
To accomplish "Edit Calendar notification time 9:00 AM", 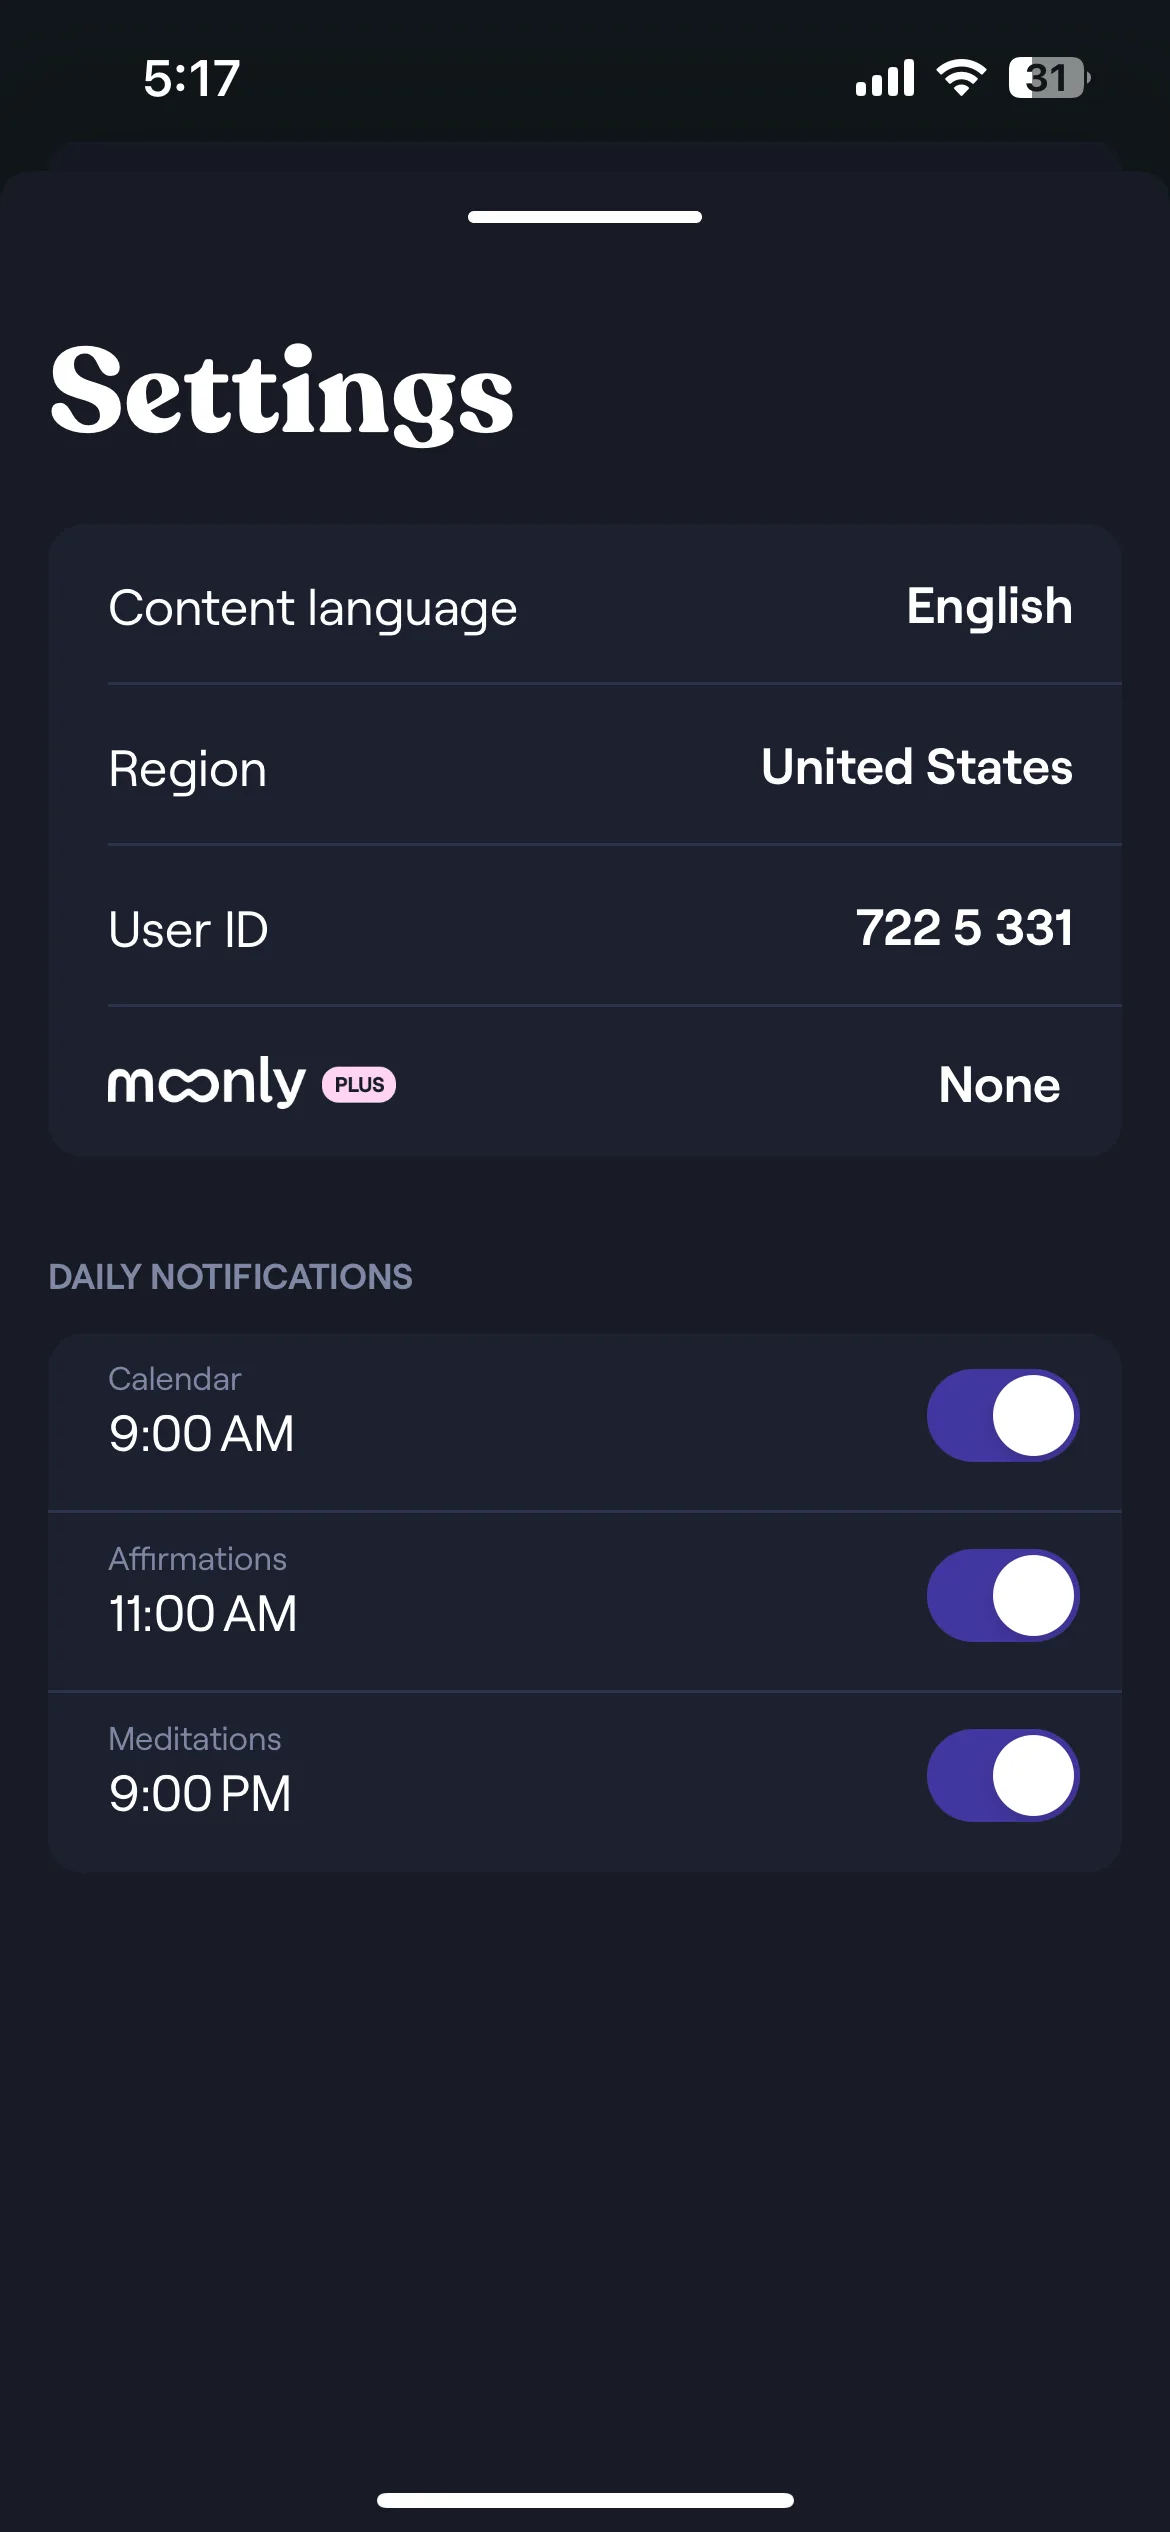I will tap(201, 1433).
